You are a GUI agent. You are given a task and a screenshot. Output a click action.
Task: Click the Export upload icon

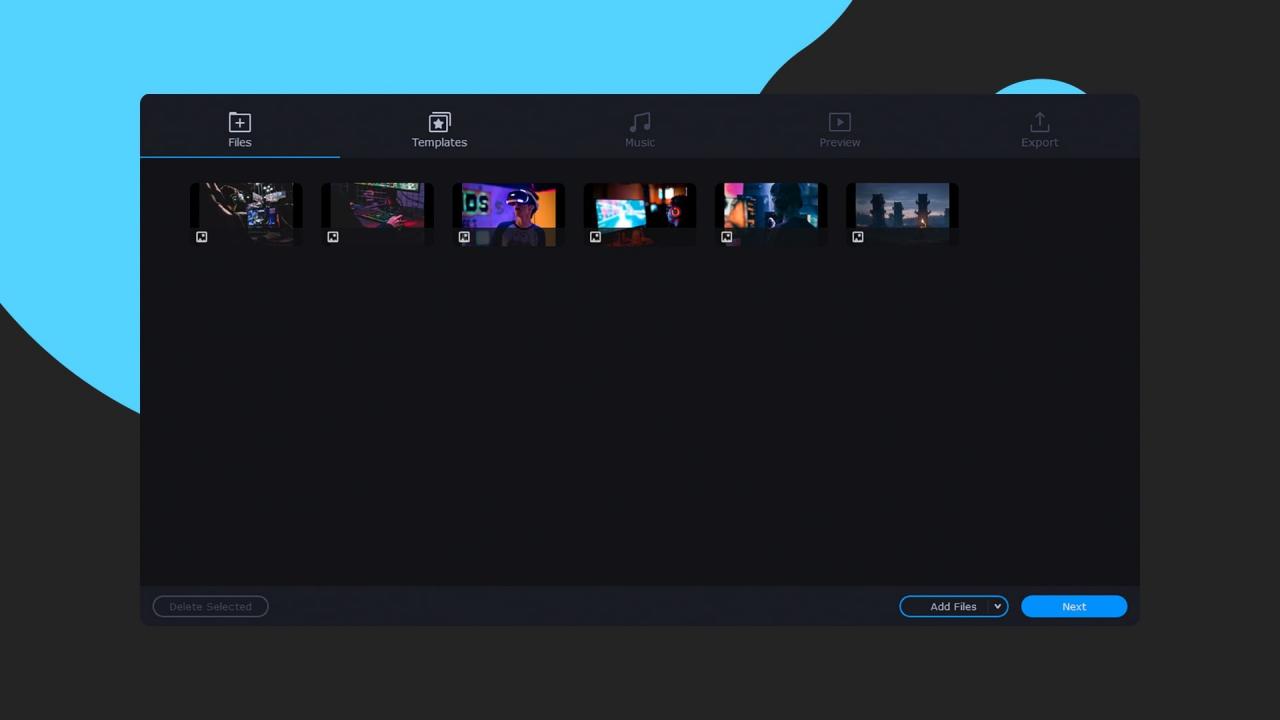point(1039,121)
